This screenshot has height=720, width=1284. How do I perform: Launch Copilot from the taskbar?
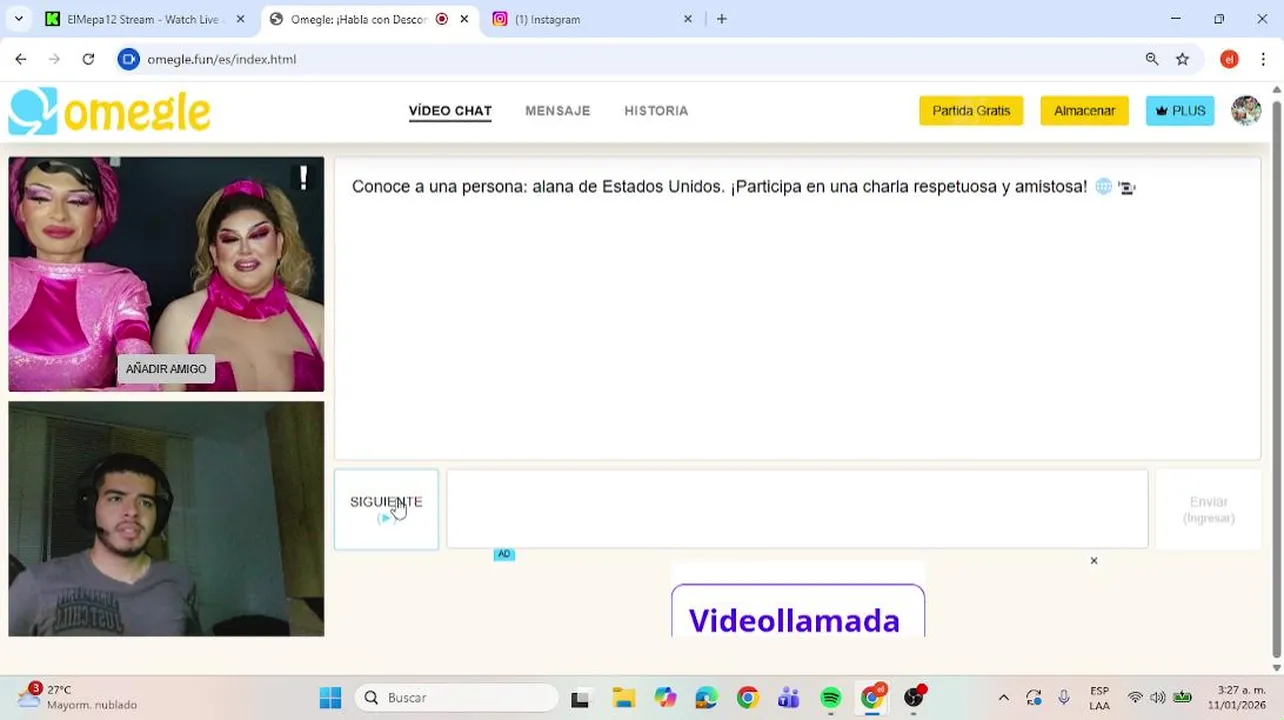tap(666, 698)
